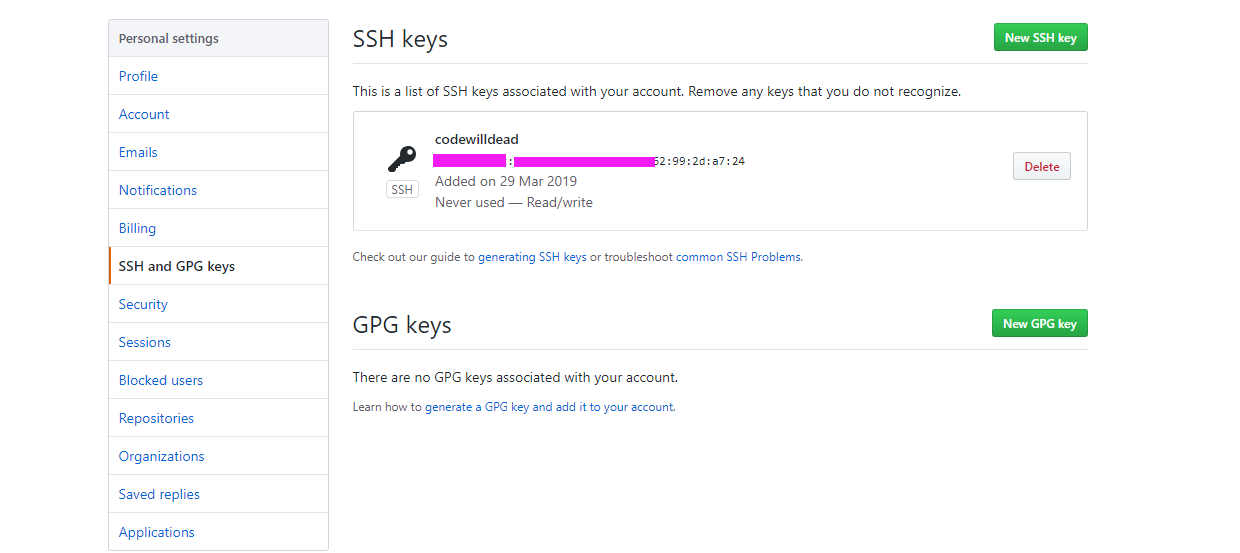The height and width of the screenshot is (553, 1240).
Task: Open common SSH Problems troubleshooting link
Action: coord(738,257)
